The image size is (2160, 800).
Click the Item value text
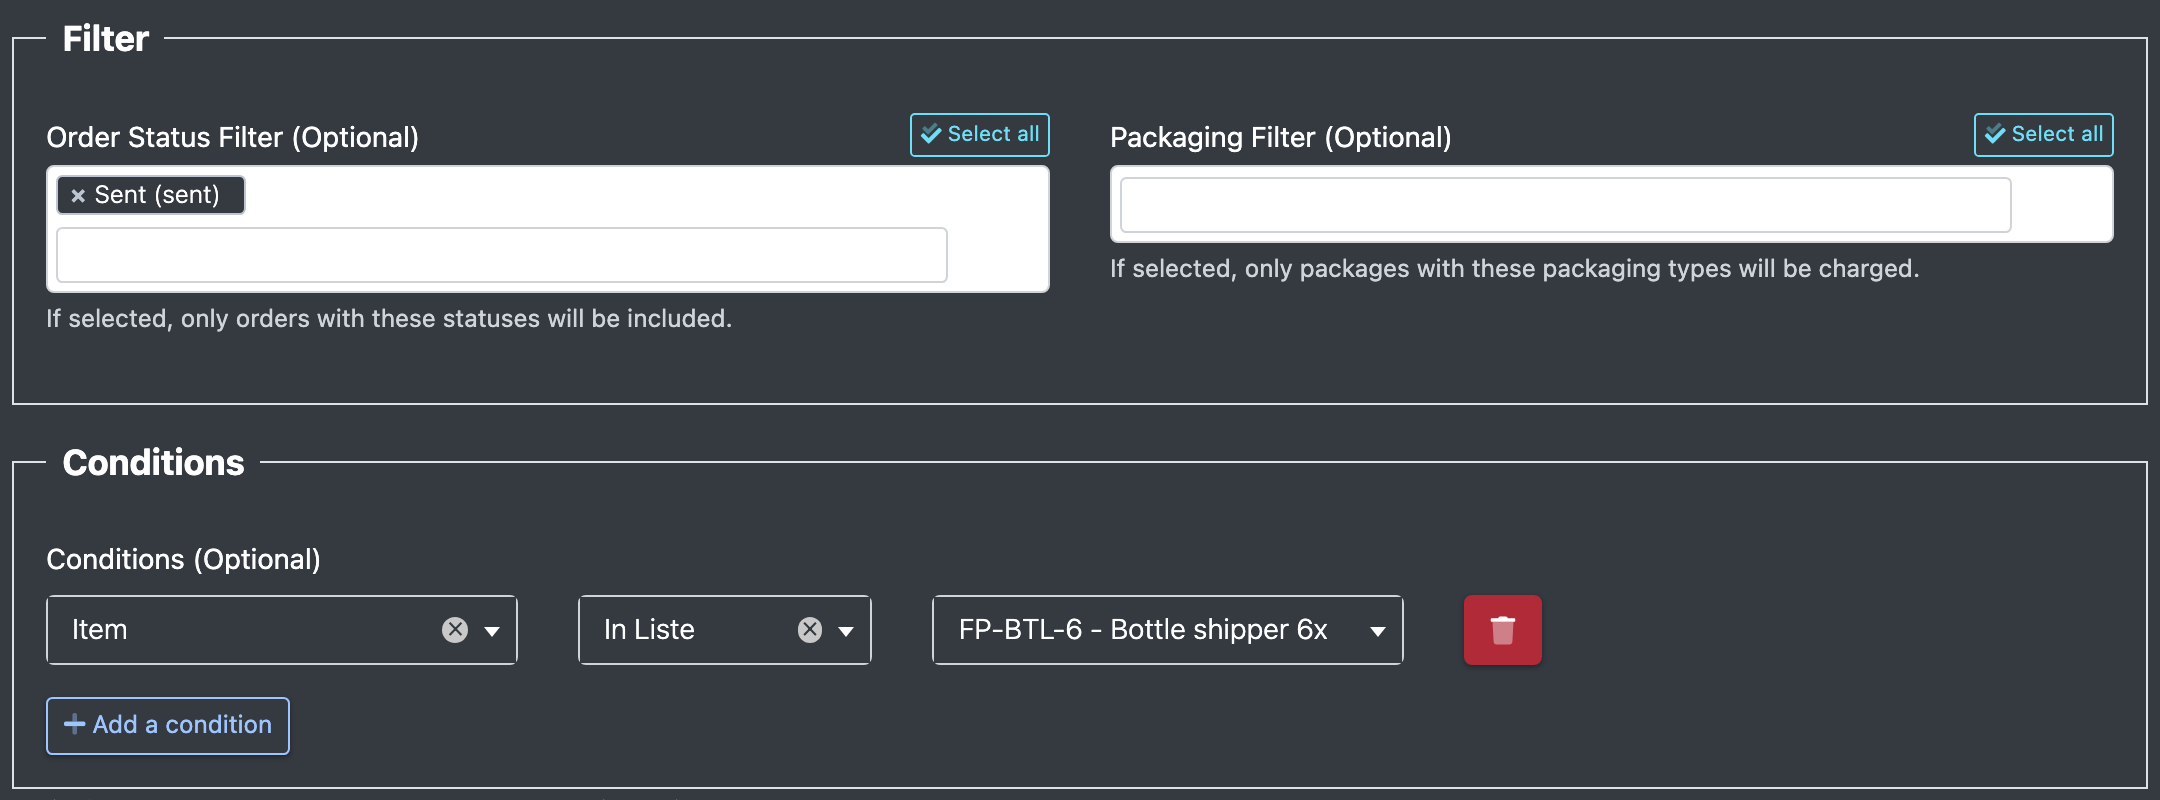pos(100,630)
